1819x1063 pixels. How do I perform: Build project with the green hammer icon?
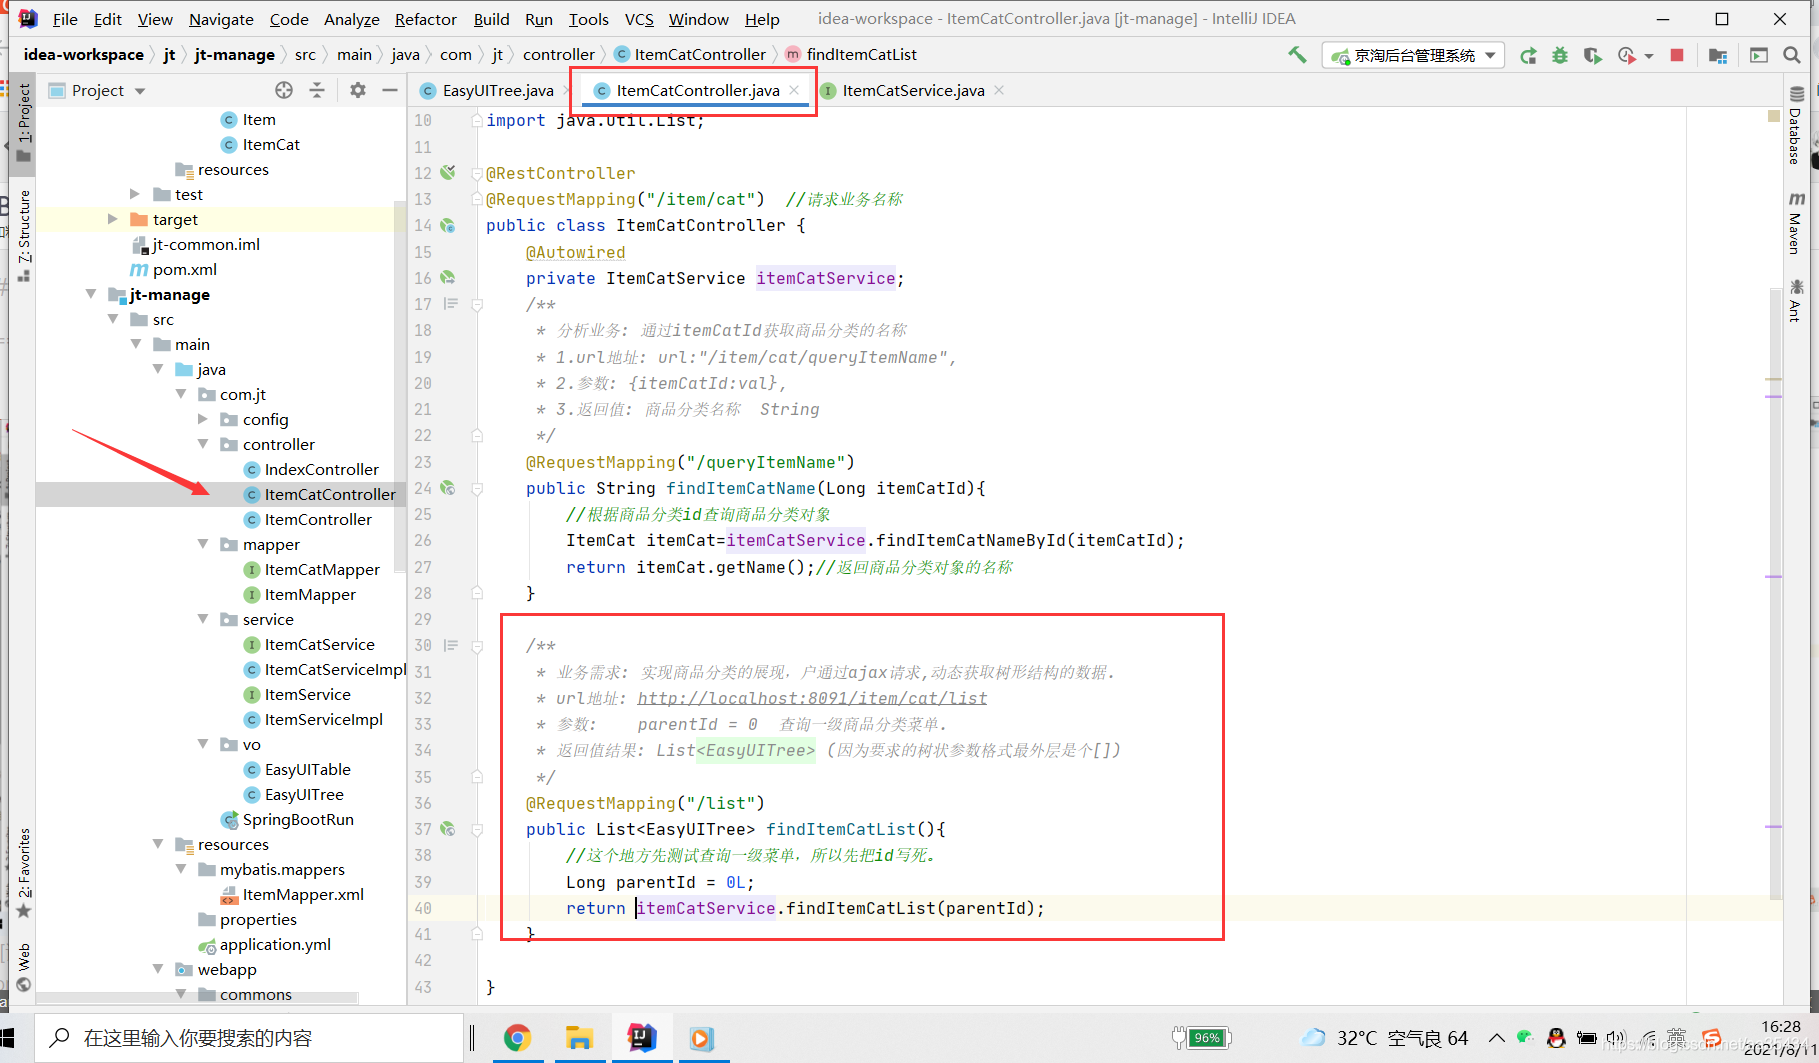[x=1297, y=55]
